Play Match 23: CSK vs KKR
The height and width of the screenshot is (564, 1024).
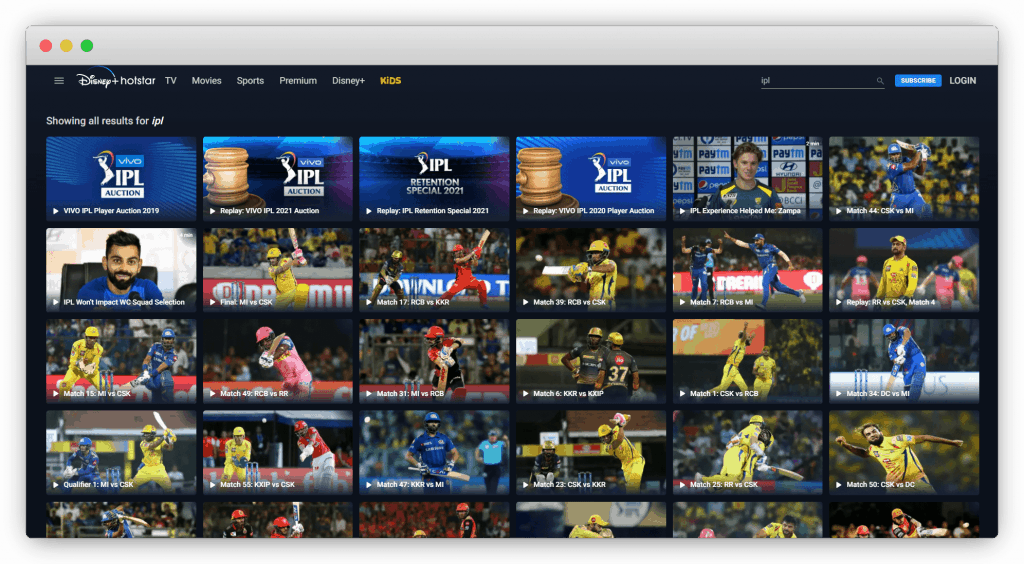(x=591, y=452)
